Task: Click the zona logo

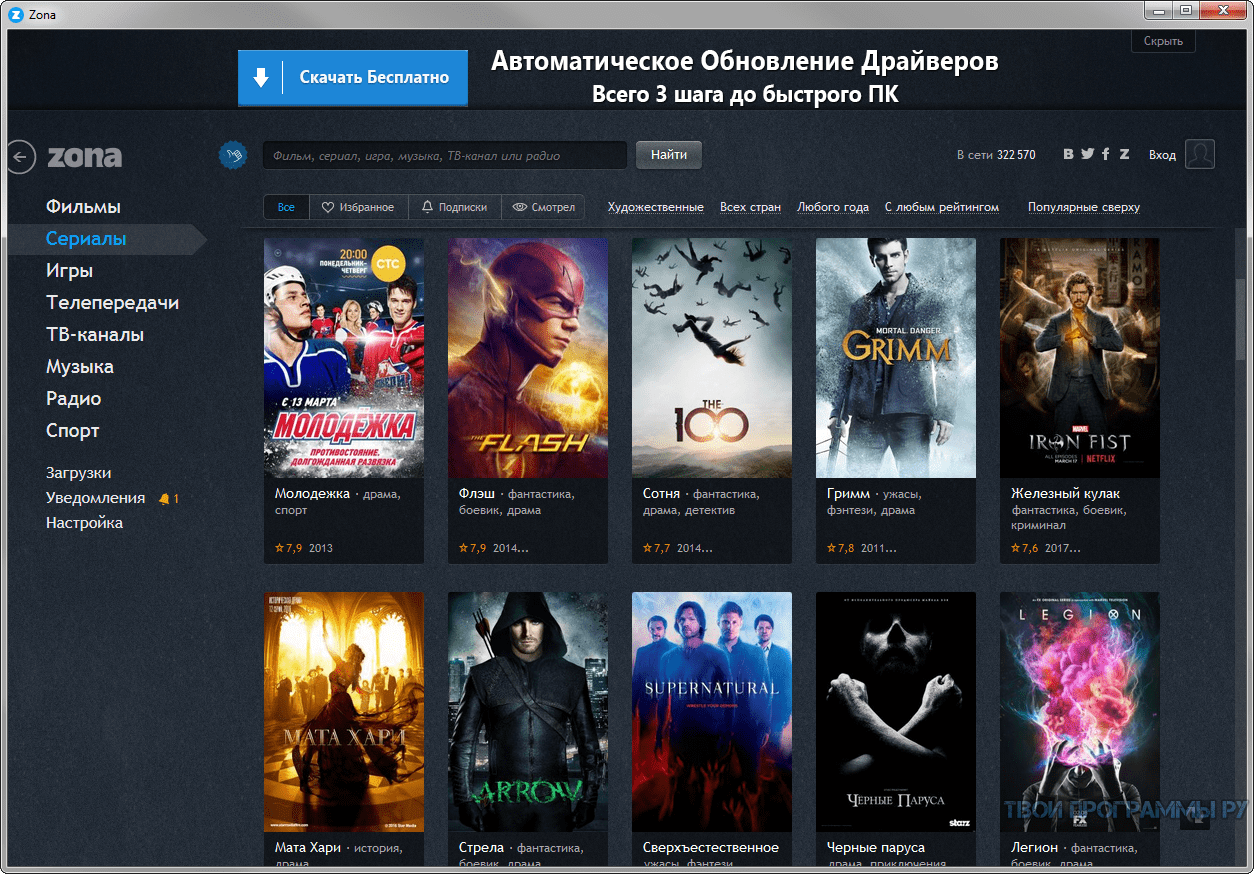Action: [84, 156]
